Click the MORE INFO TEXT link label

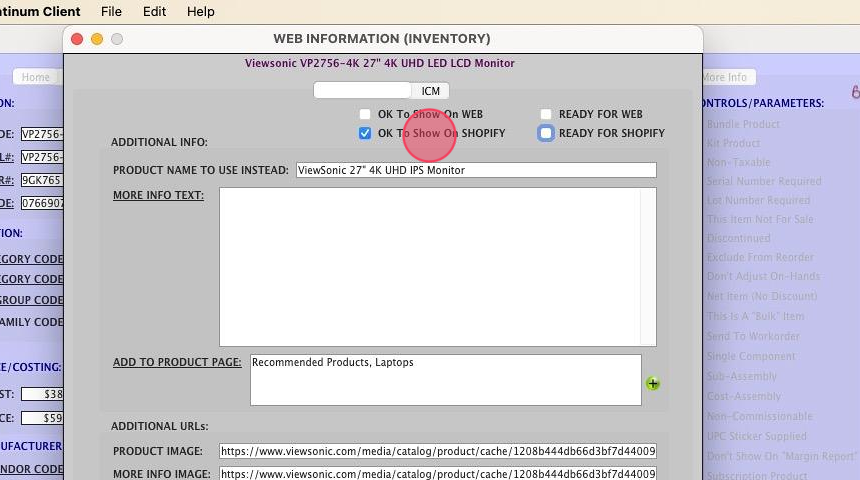(x=159, y=195)
